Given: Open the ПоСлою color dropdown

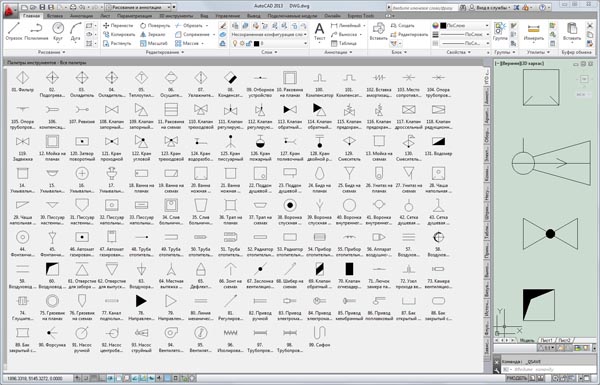Looking at the screenshot, I should pyautogui.click(x=464, y=25).
